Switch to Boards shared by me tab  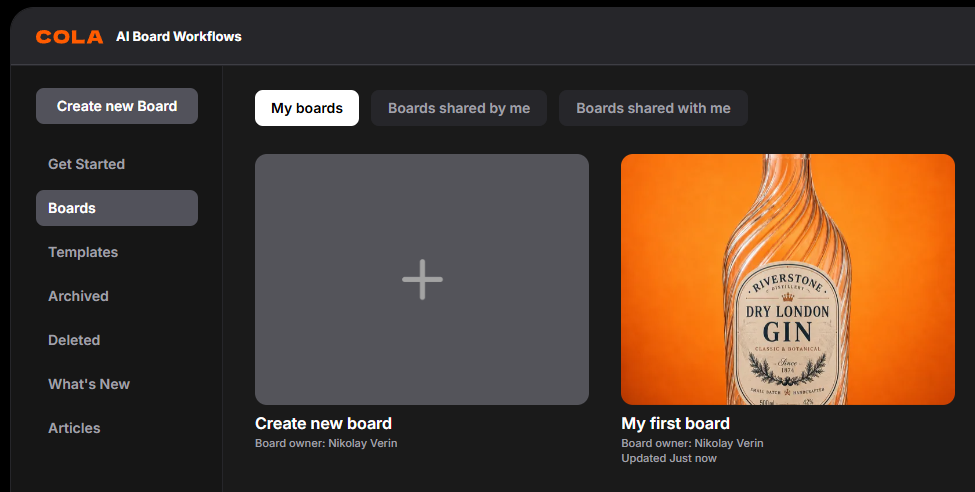click(x=459, y=108)
